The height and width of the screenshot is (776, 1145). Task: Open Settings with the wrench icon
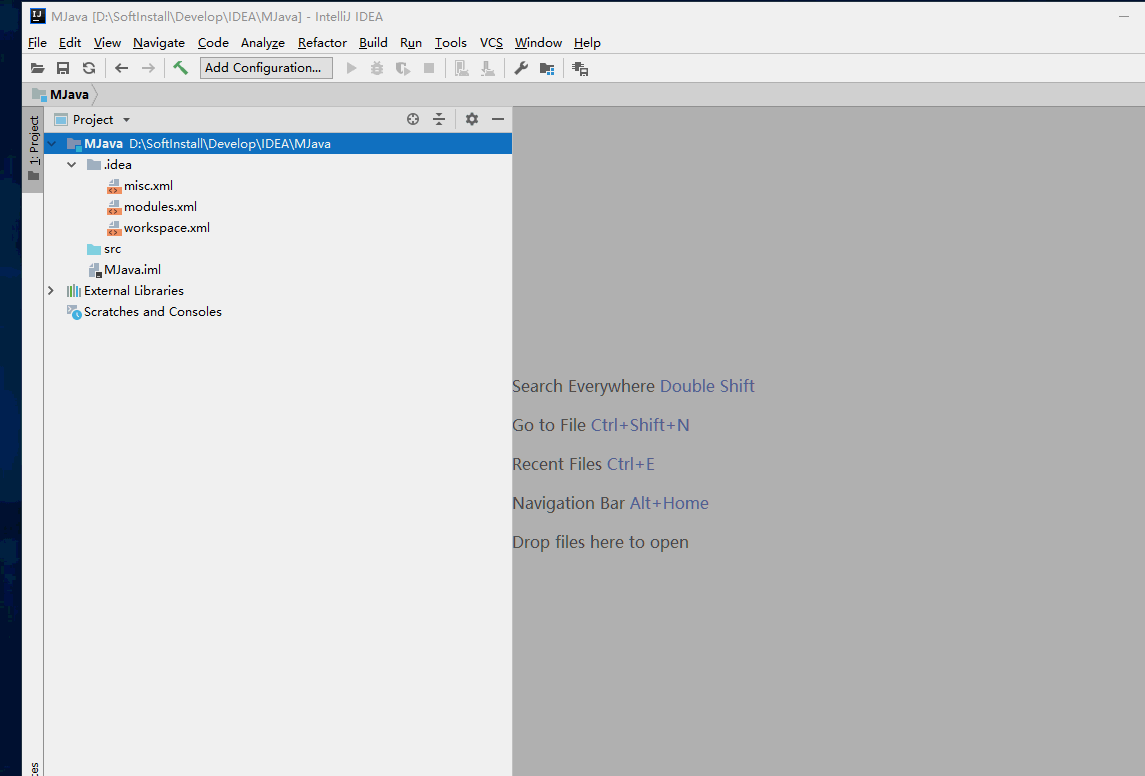click(x=521, y=68)
